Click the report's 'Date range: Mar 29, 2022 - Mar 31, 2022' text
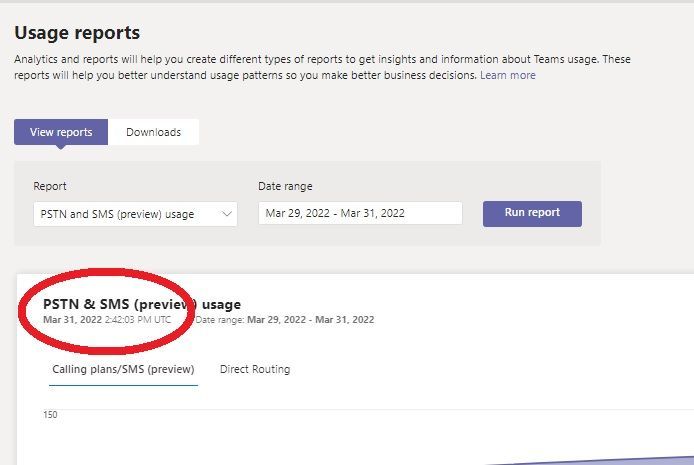 pos(285,319)
